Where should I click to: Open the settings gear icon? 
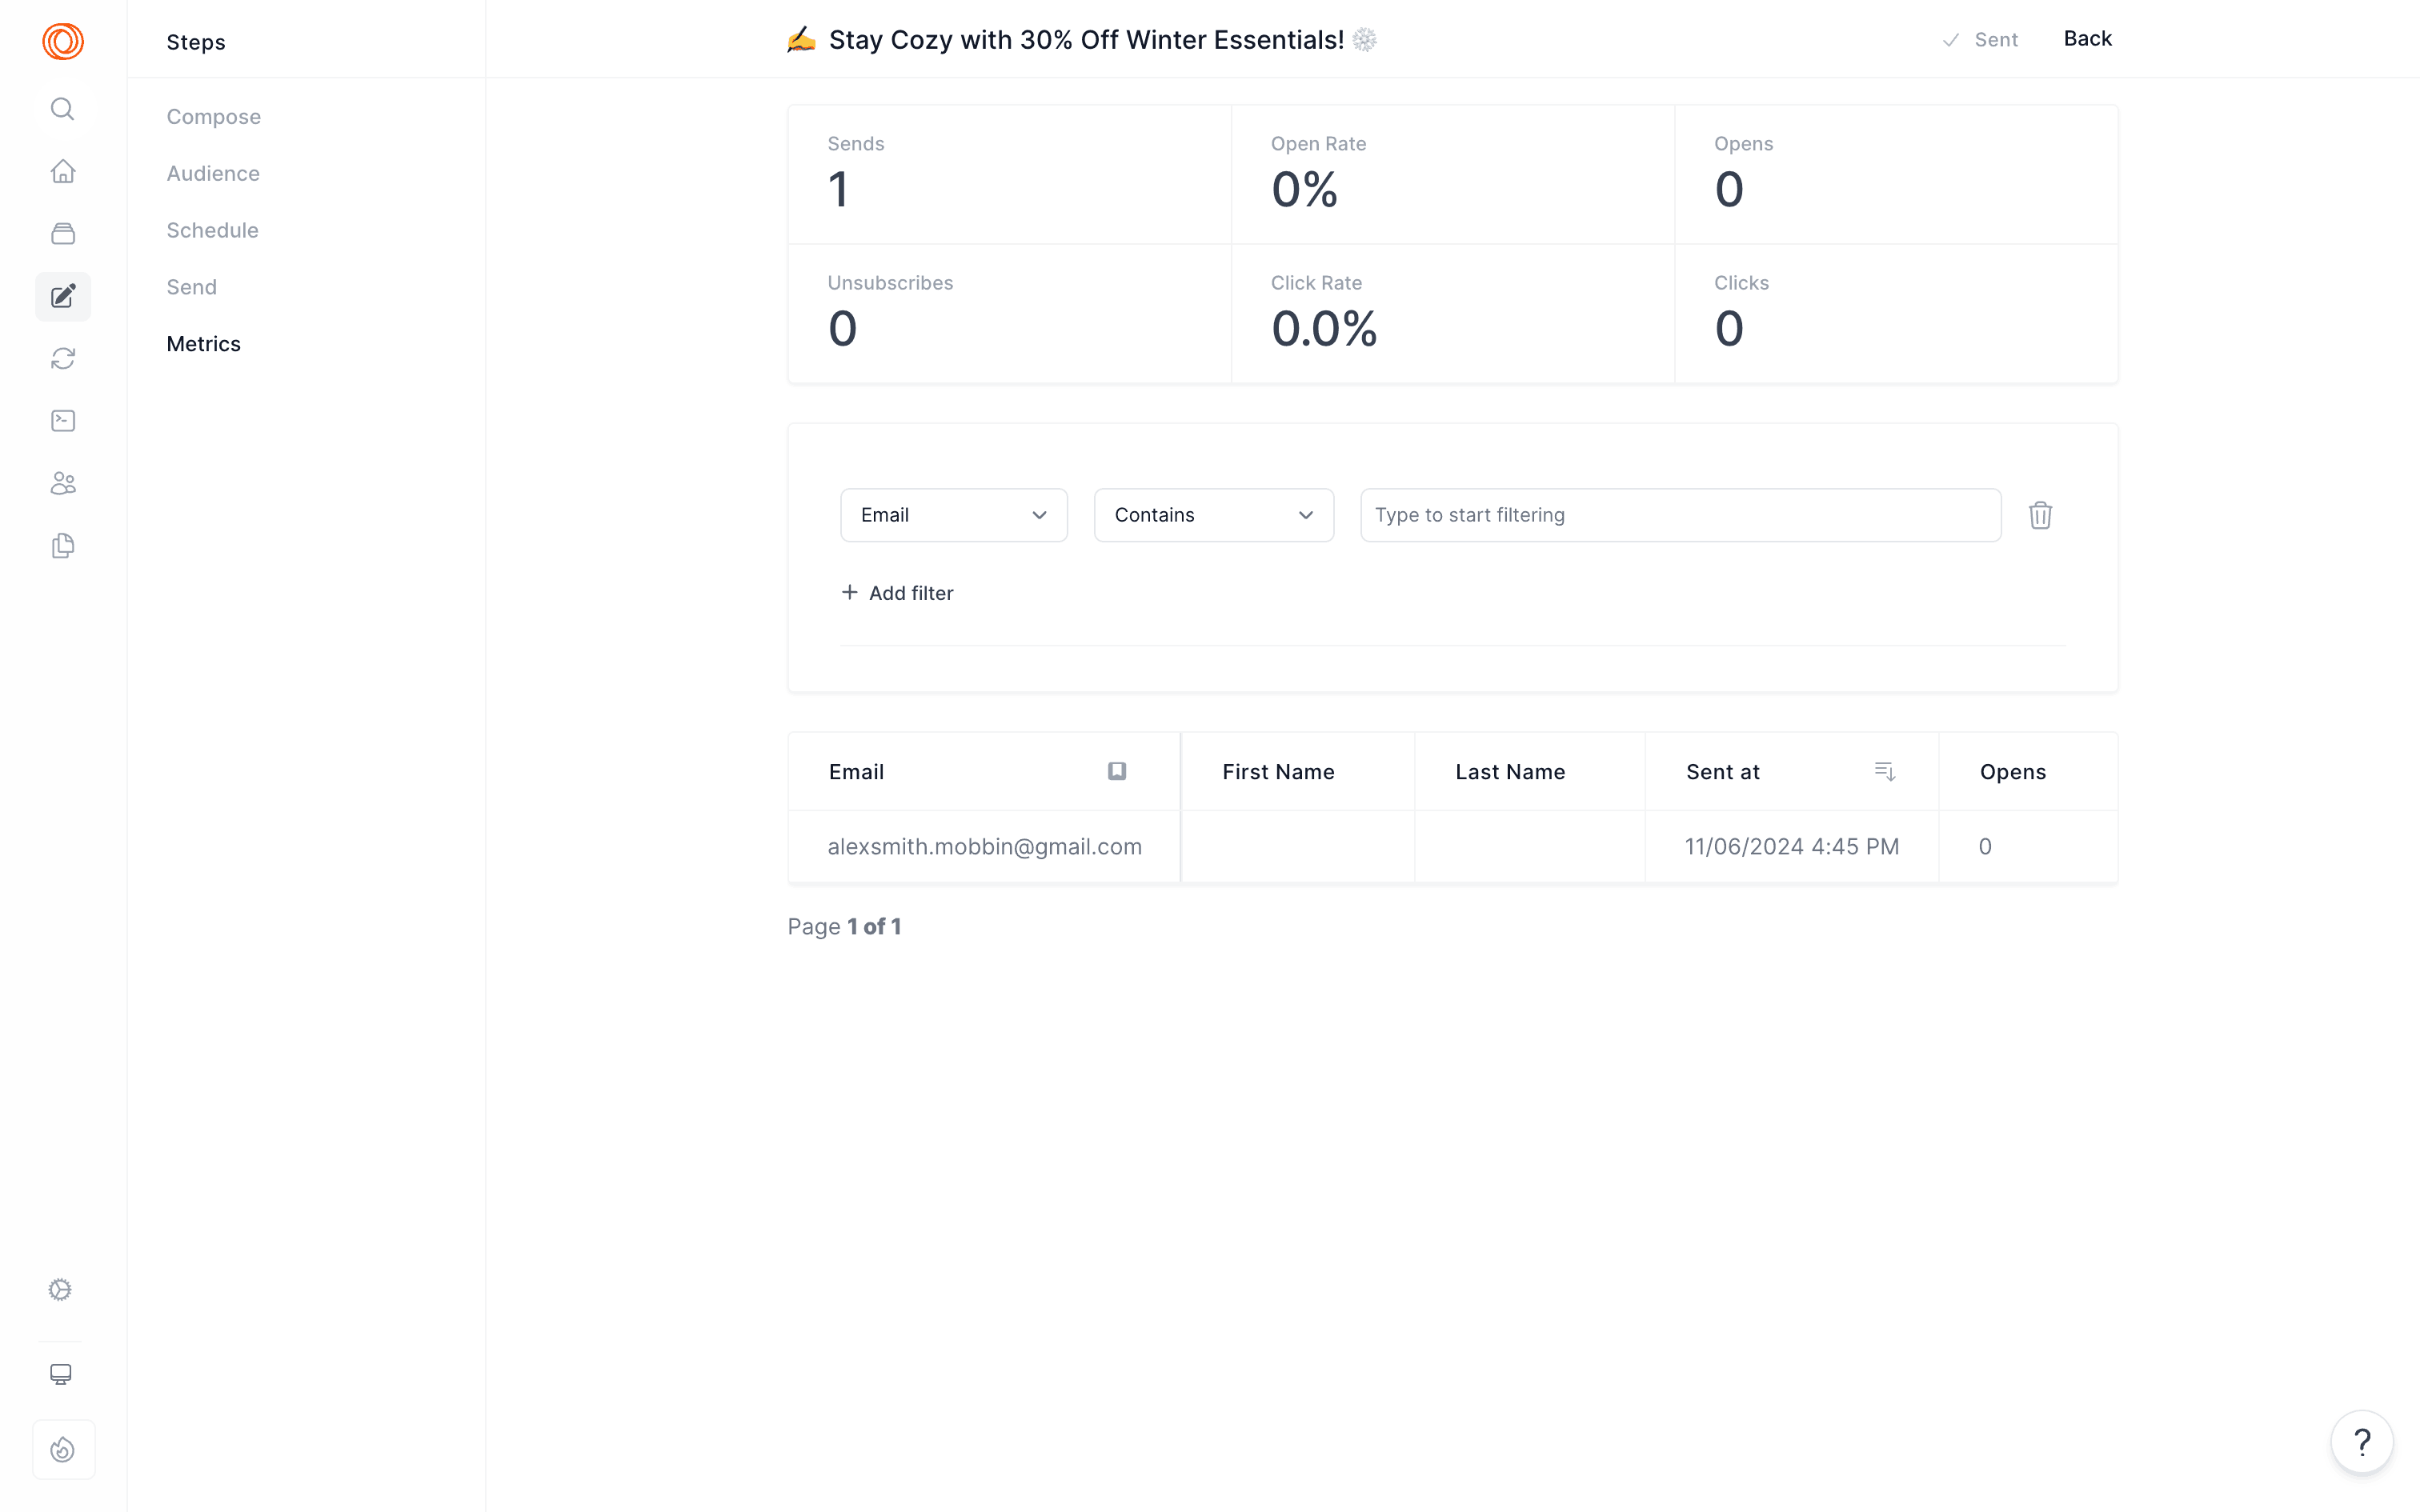click(59, 1289)
